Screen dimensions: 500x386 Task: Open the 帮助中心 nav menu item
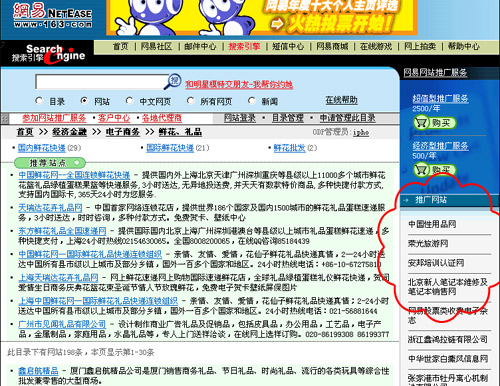coord(464,46)
